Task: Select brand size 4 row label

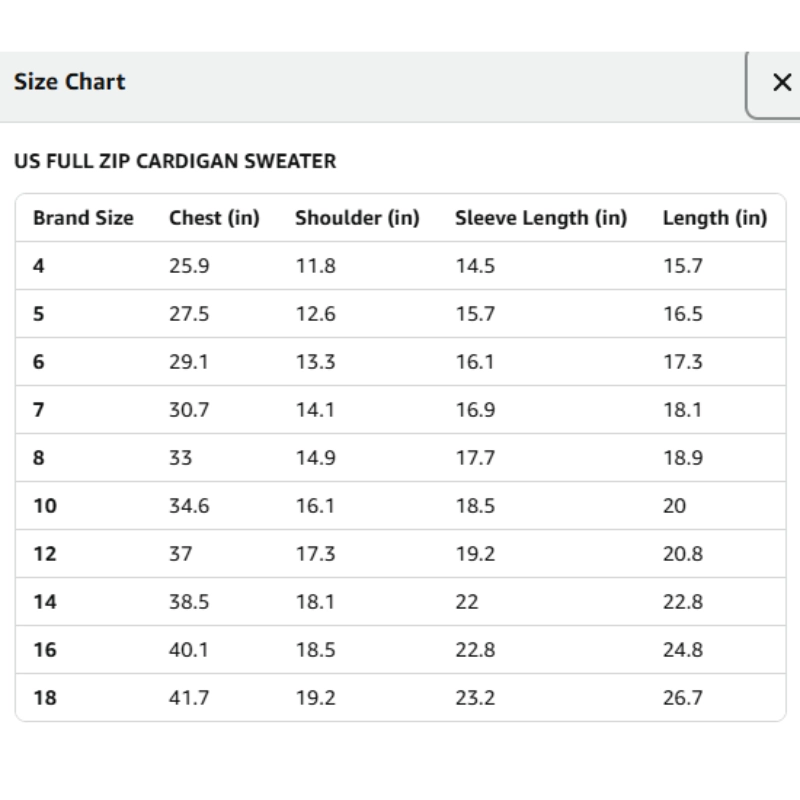Action: pyautogui.click(x=39, y=266)
